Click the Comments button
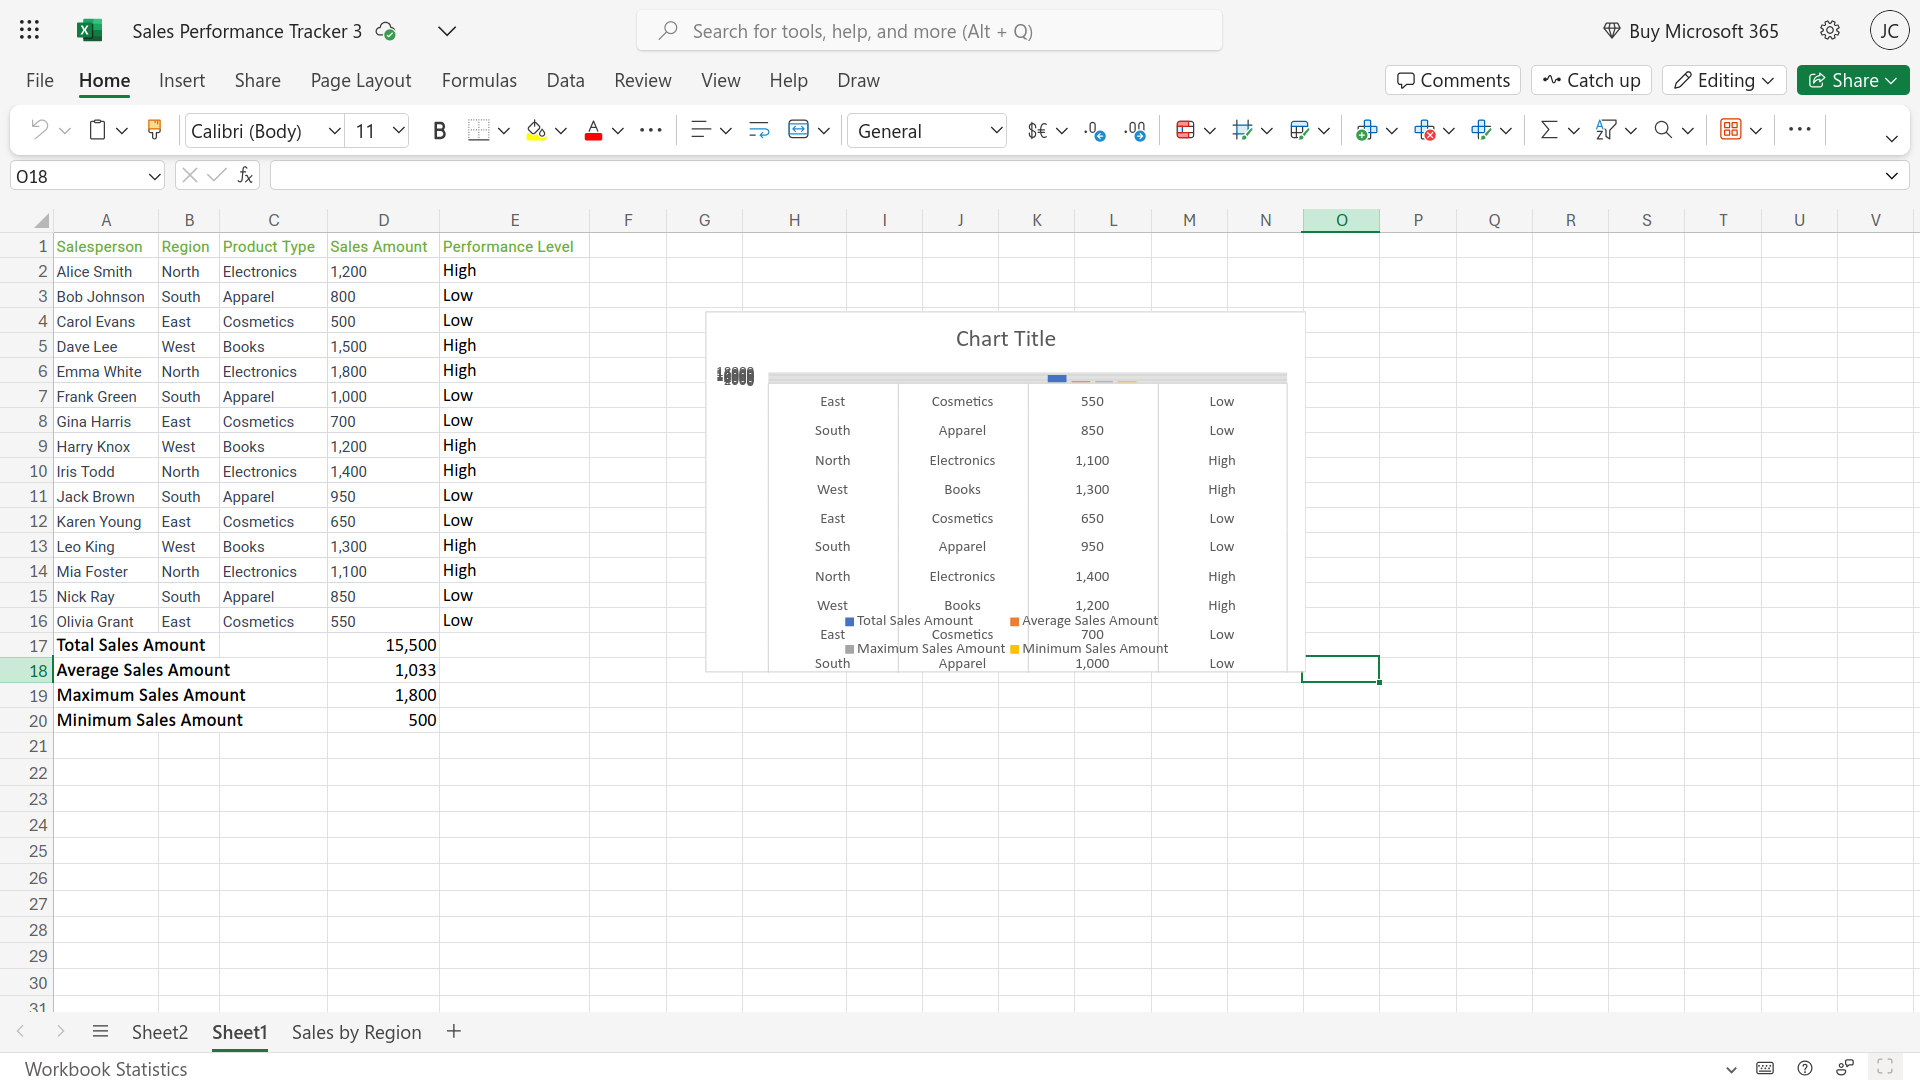This screenshot has width=1920, height=1080. 1453,80
